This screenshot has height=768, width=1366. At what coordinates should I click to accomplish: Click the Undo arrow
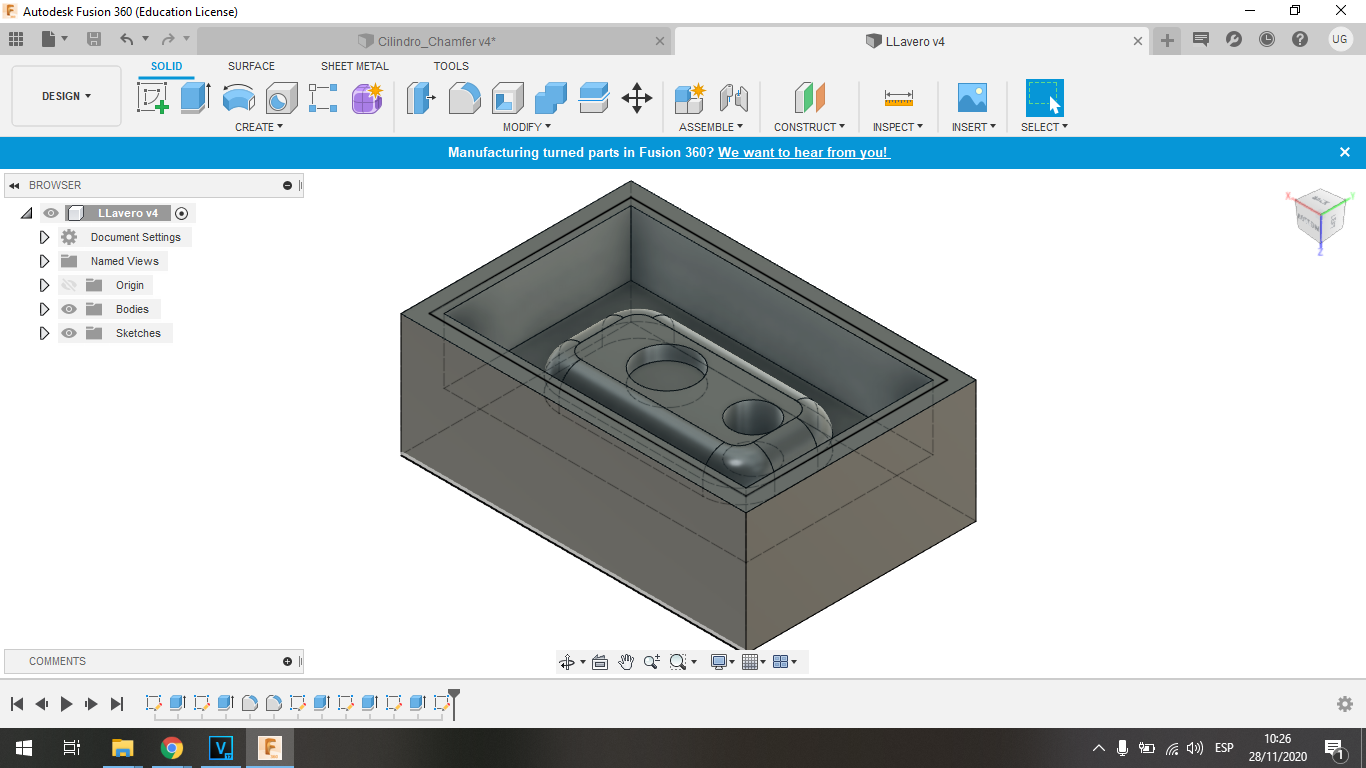tap(126, 39)
